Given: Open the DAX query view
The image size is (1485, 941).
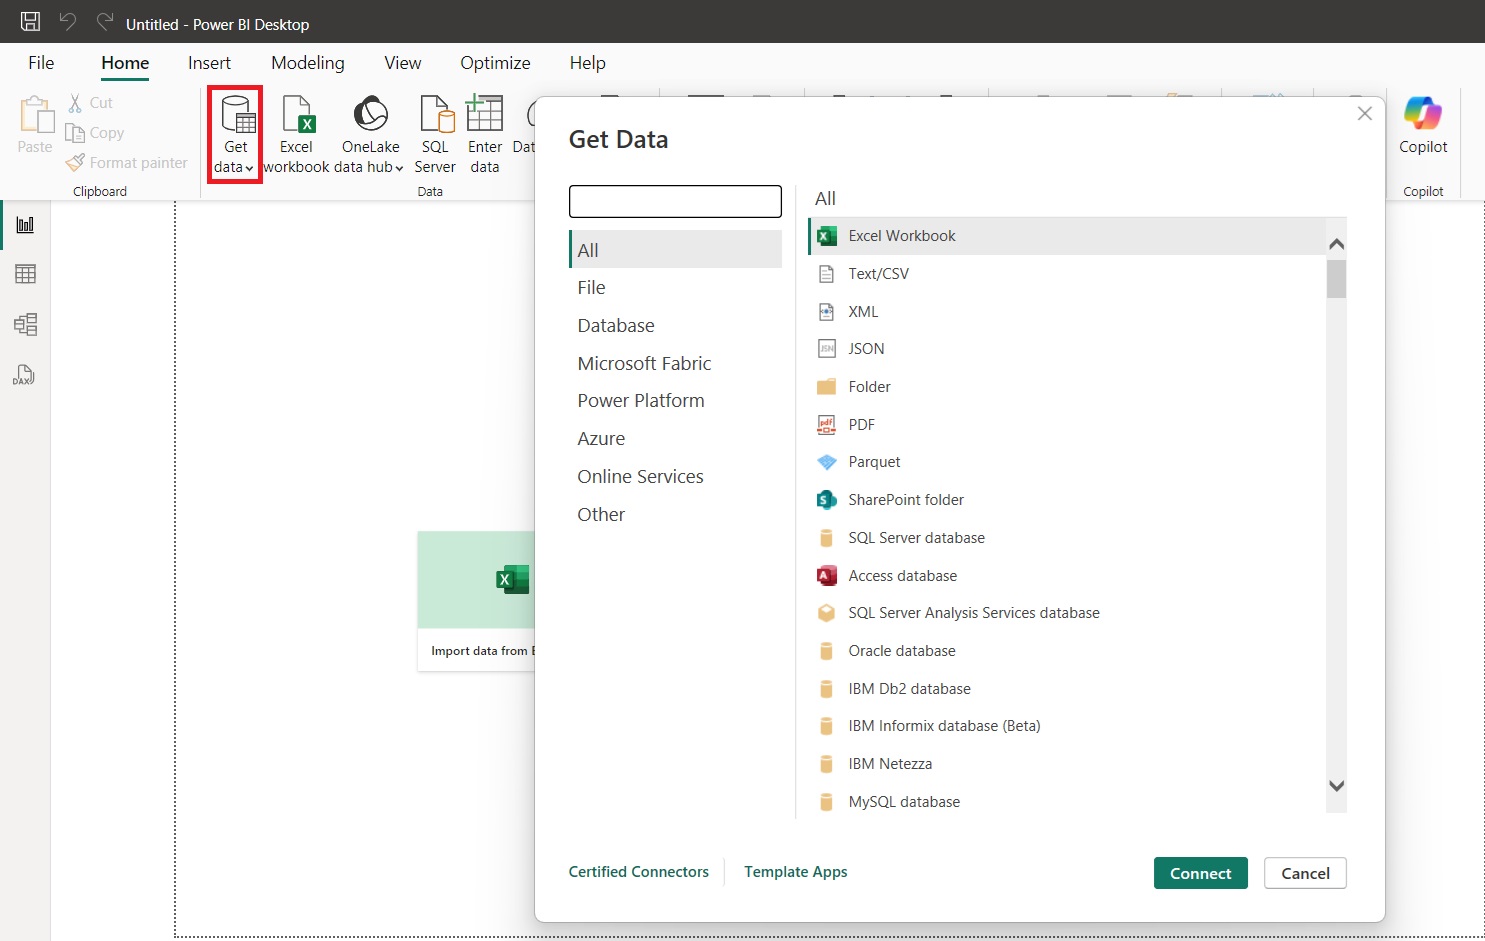Looking at the screenshot, I should click(24, 375).
